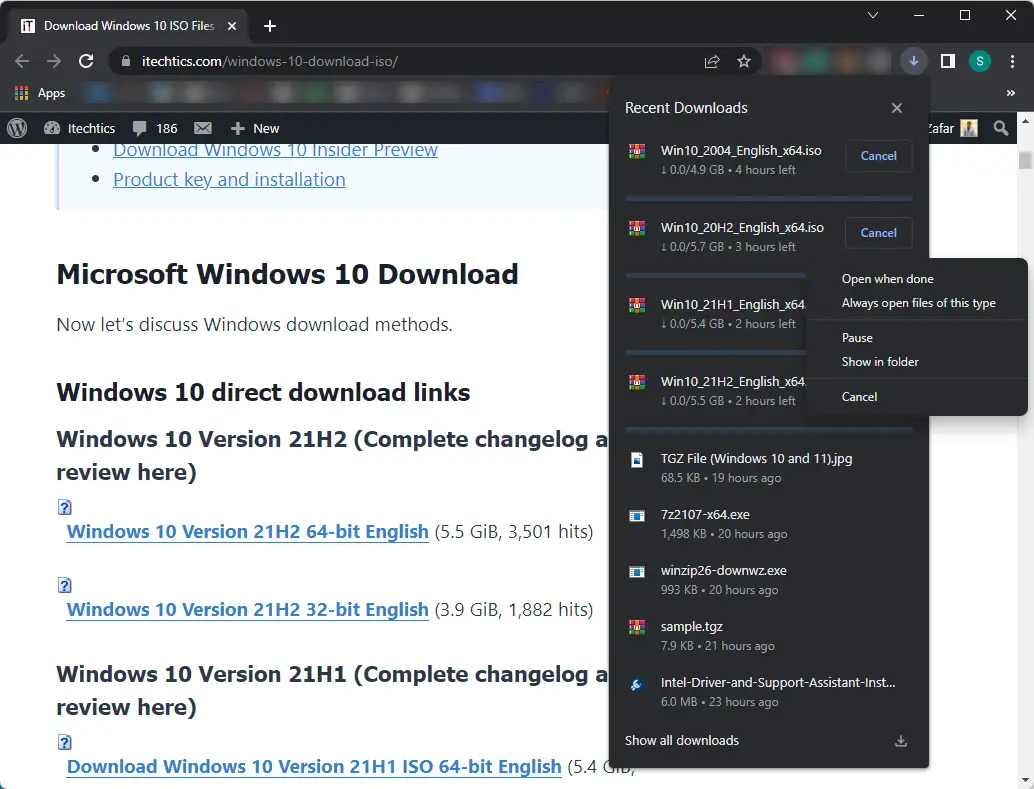Image resolution: width=1034 pixels, height=789 pixels.
Task: Click the help icon above 21H2 32-bit link
Action: coord(65,585)
